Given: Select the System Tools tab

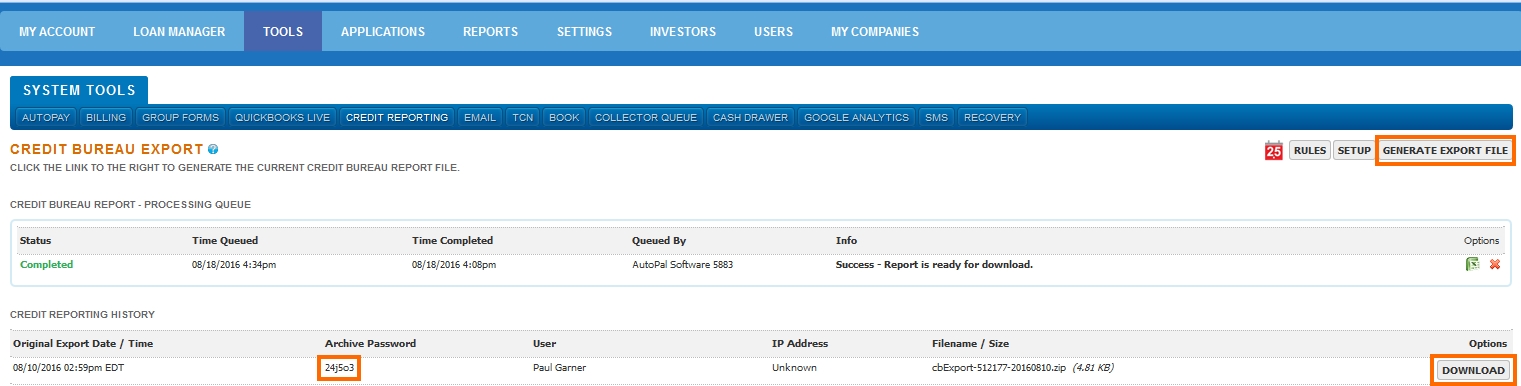Looking at the screenshot, I should tap(79, 90).
